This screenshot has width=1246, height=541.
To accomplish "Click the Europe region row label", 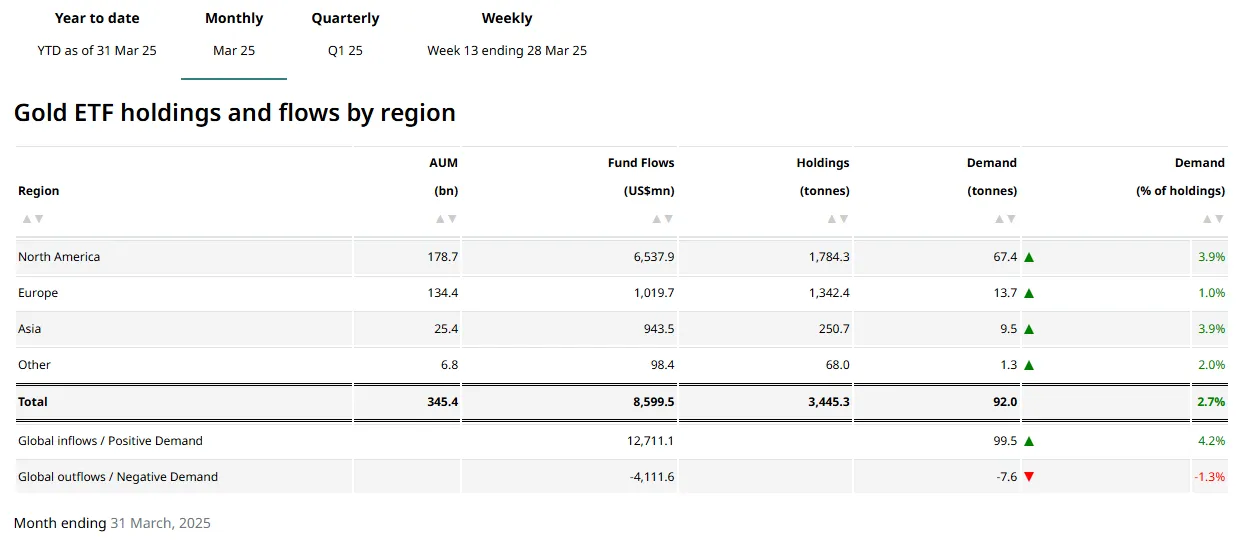I will click(38, 293).
